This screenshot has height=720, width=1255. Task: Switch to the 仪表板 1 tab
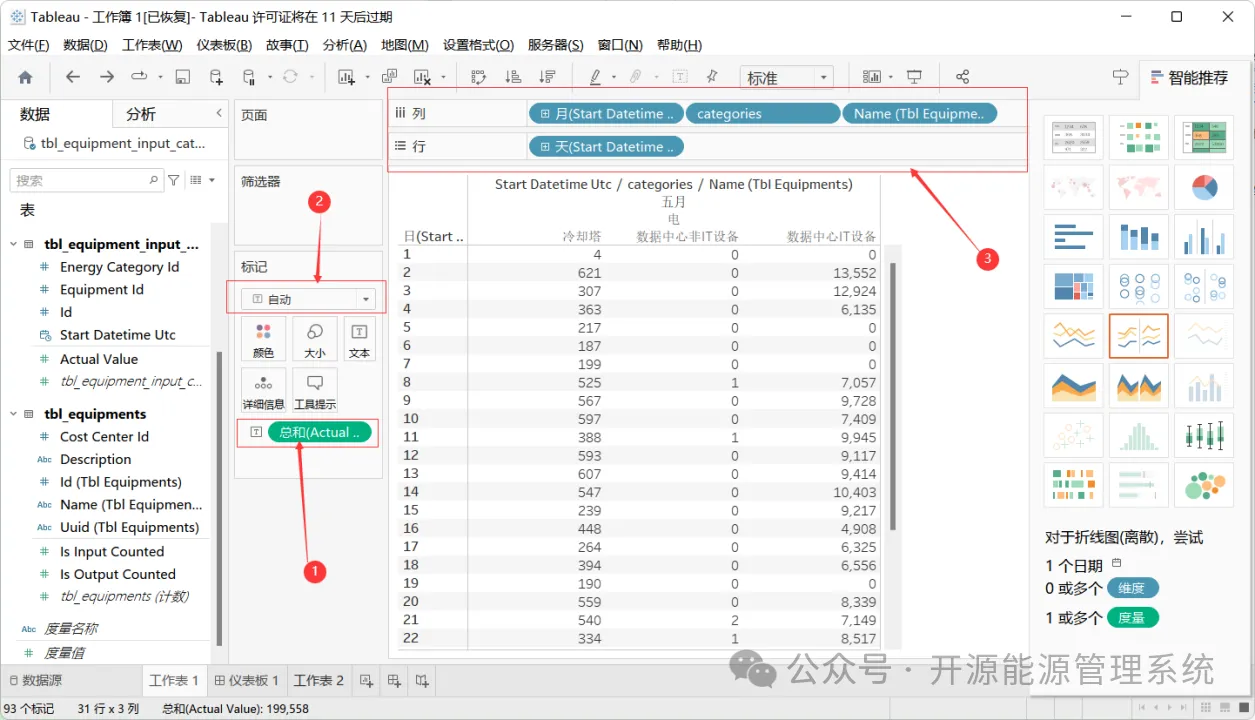point(246,681)
